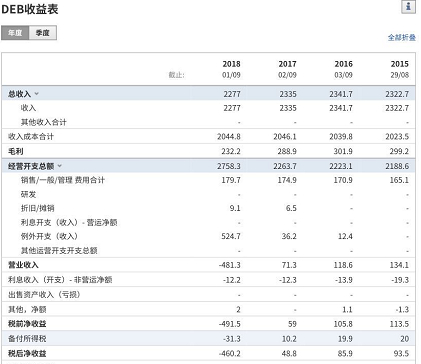Click the 2015 备付所得税 value 20
Image resolution: width=421 pixels, height=364 pixels.
(405, 339)
